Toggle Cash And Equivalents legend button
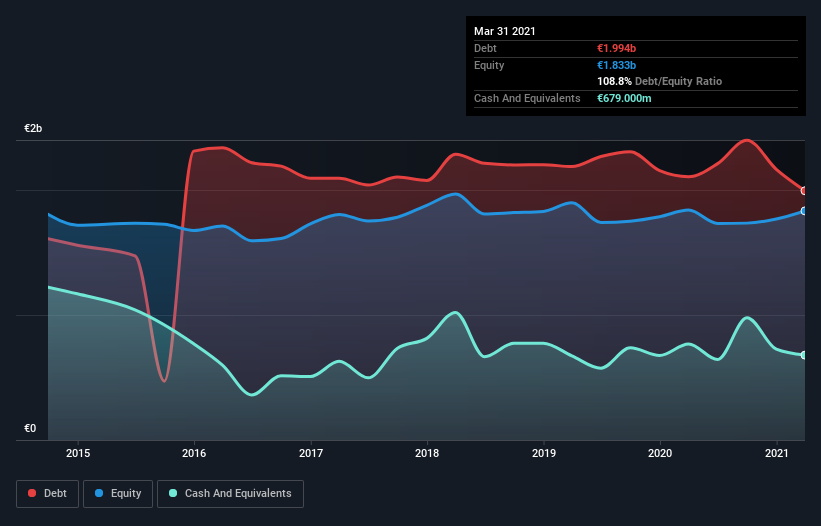The height and width of the screenshot is (526, 821). click(x=230, y=494)
